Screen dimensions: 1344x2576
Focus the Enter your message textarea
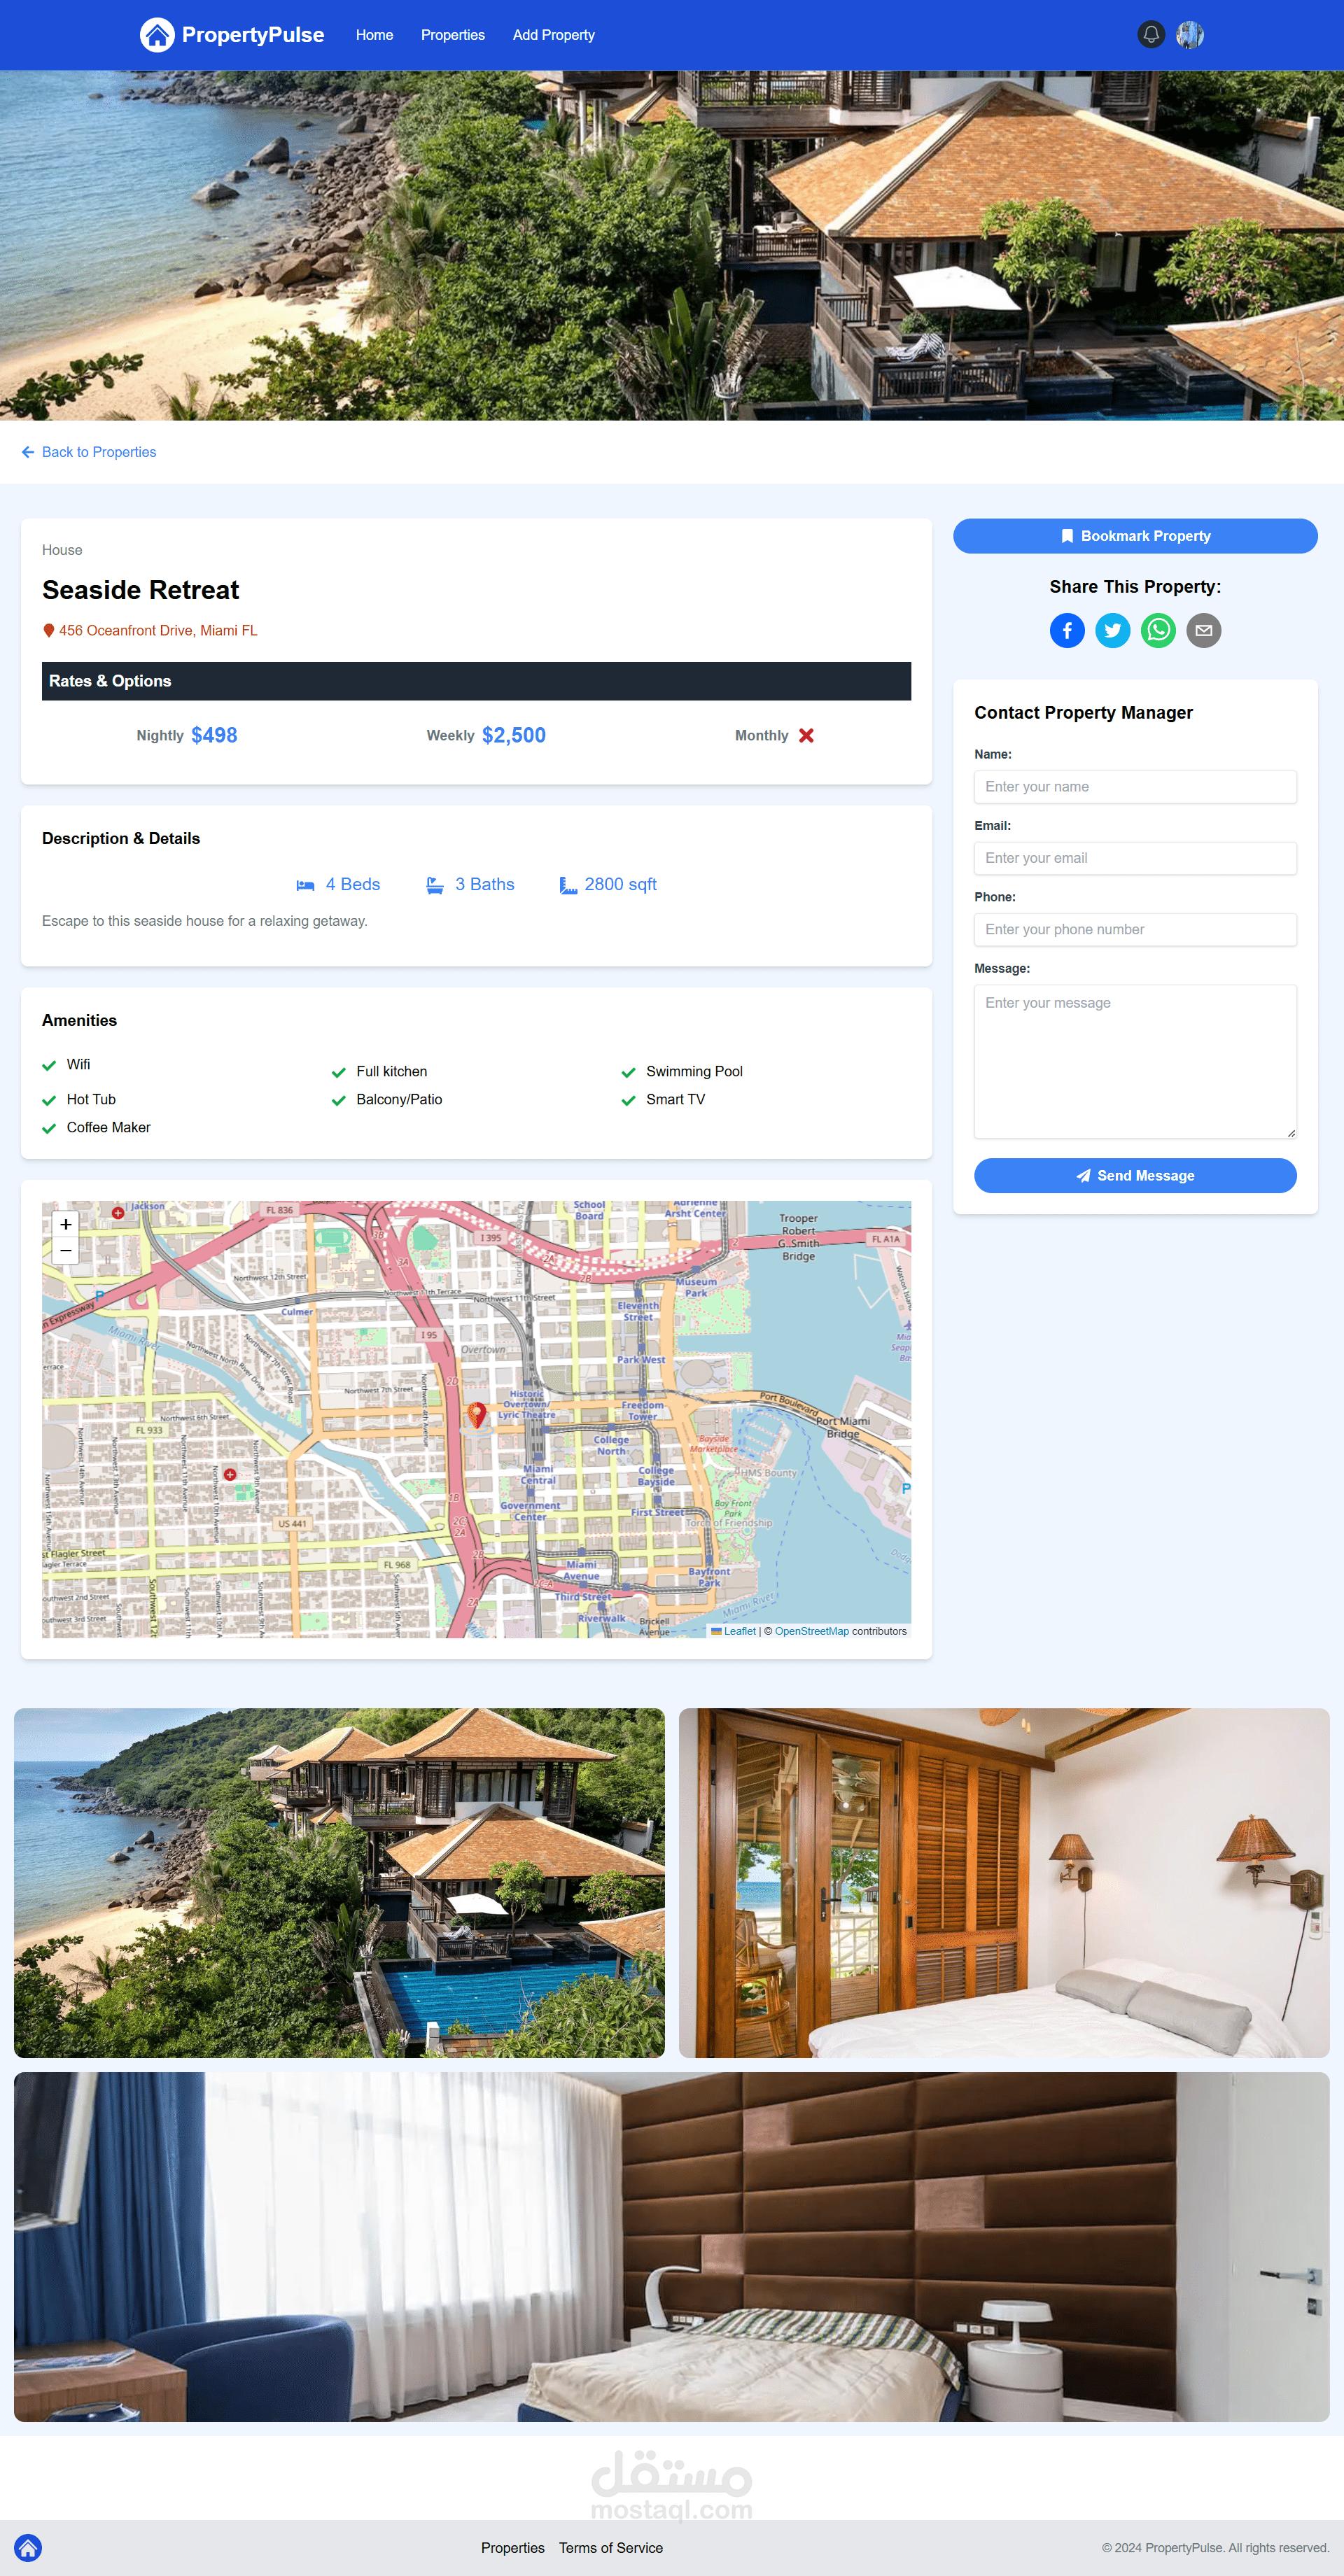1135,1061
